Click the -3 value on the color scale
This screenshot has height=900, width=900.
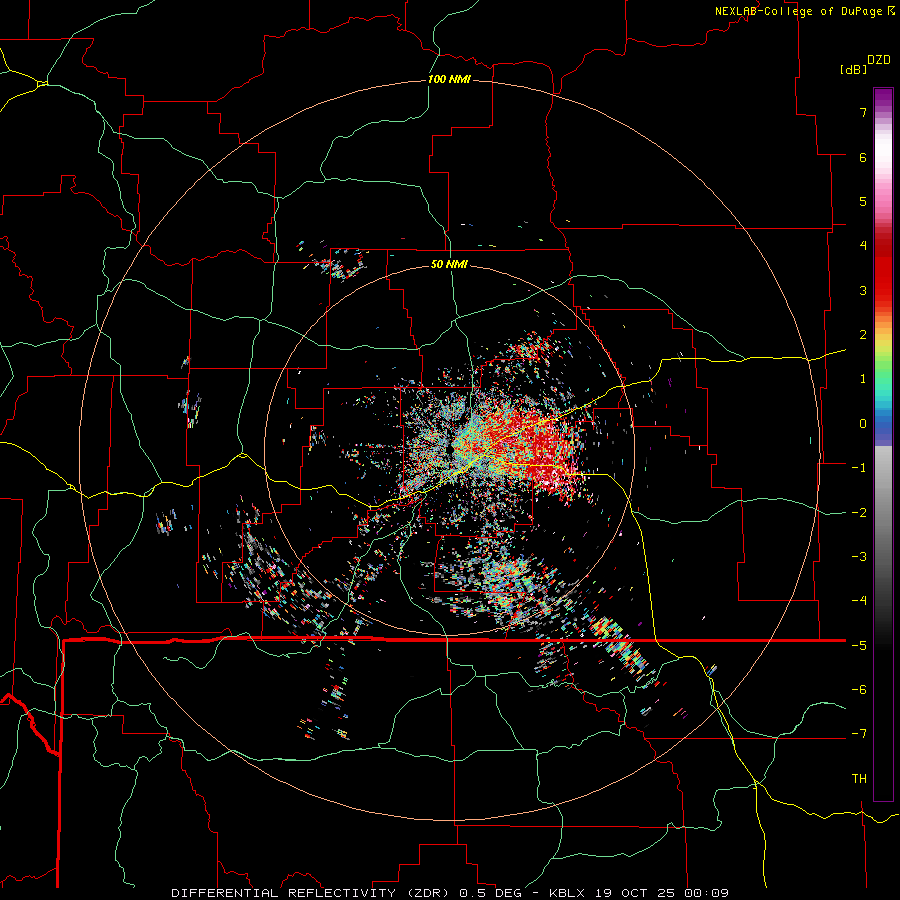tap(859, 557)
